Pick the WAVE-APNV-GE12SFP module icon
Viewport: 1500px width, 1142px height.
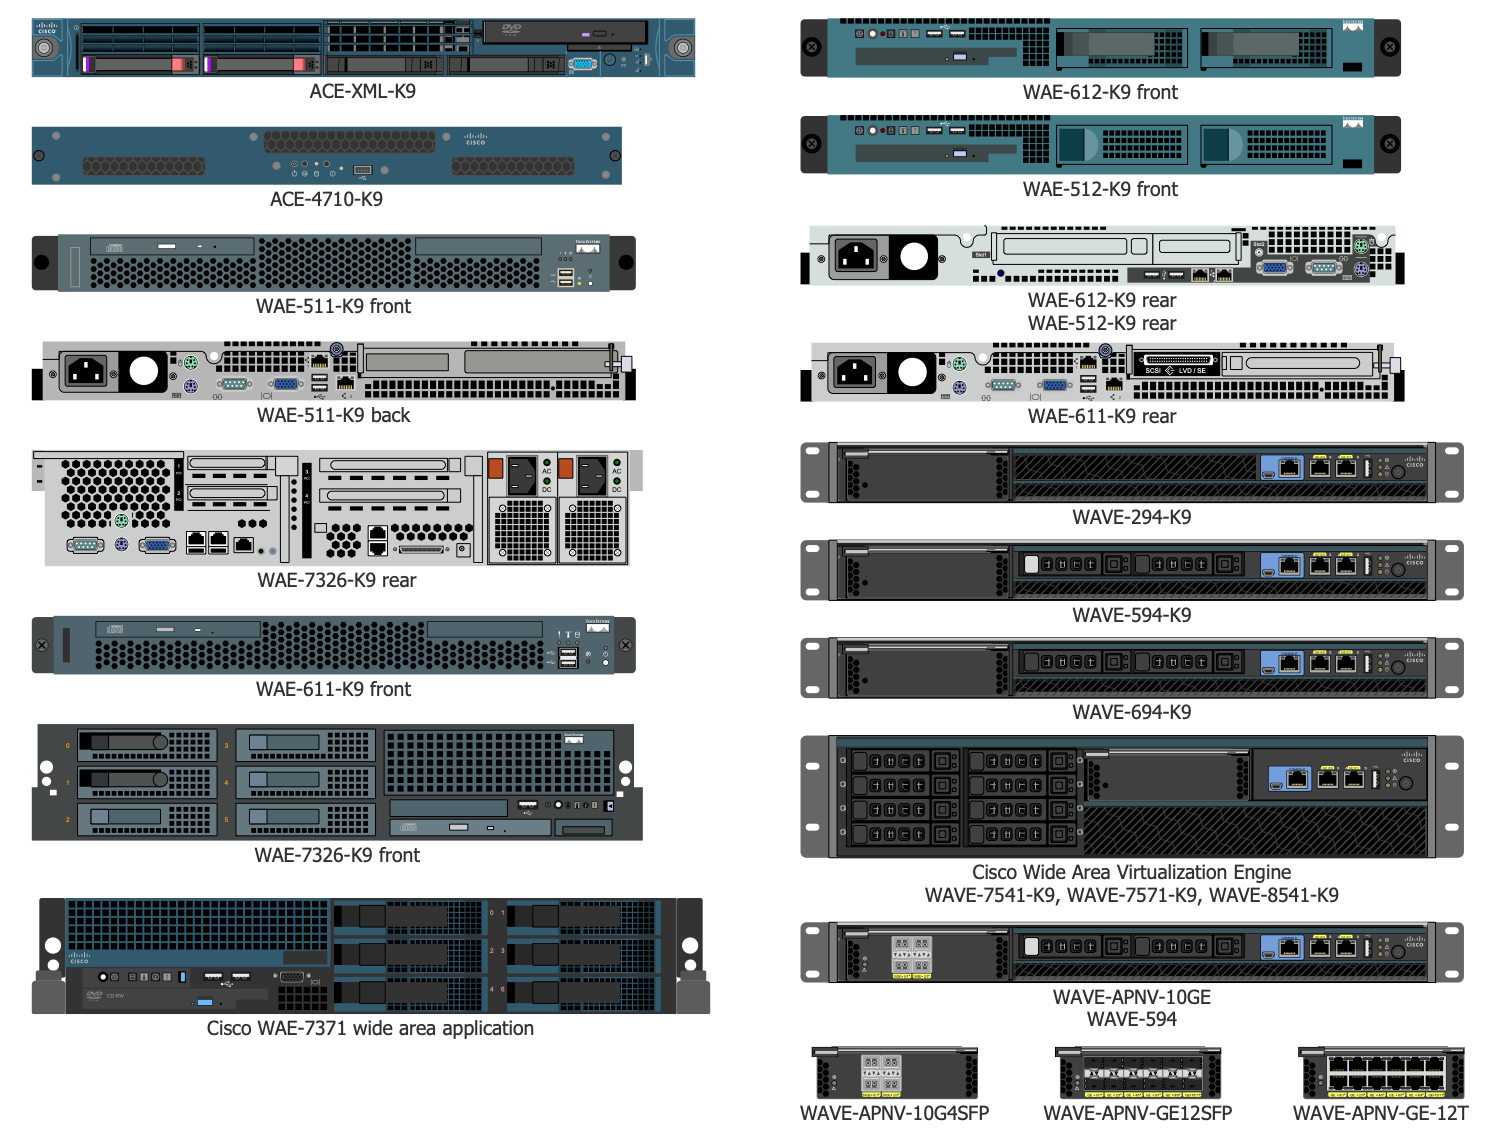pos(1138,1073)
